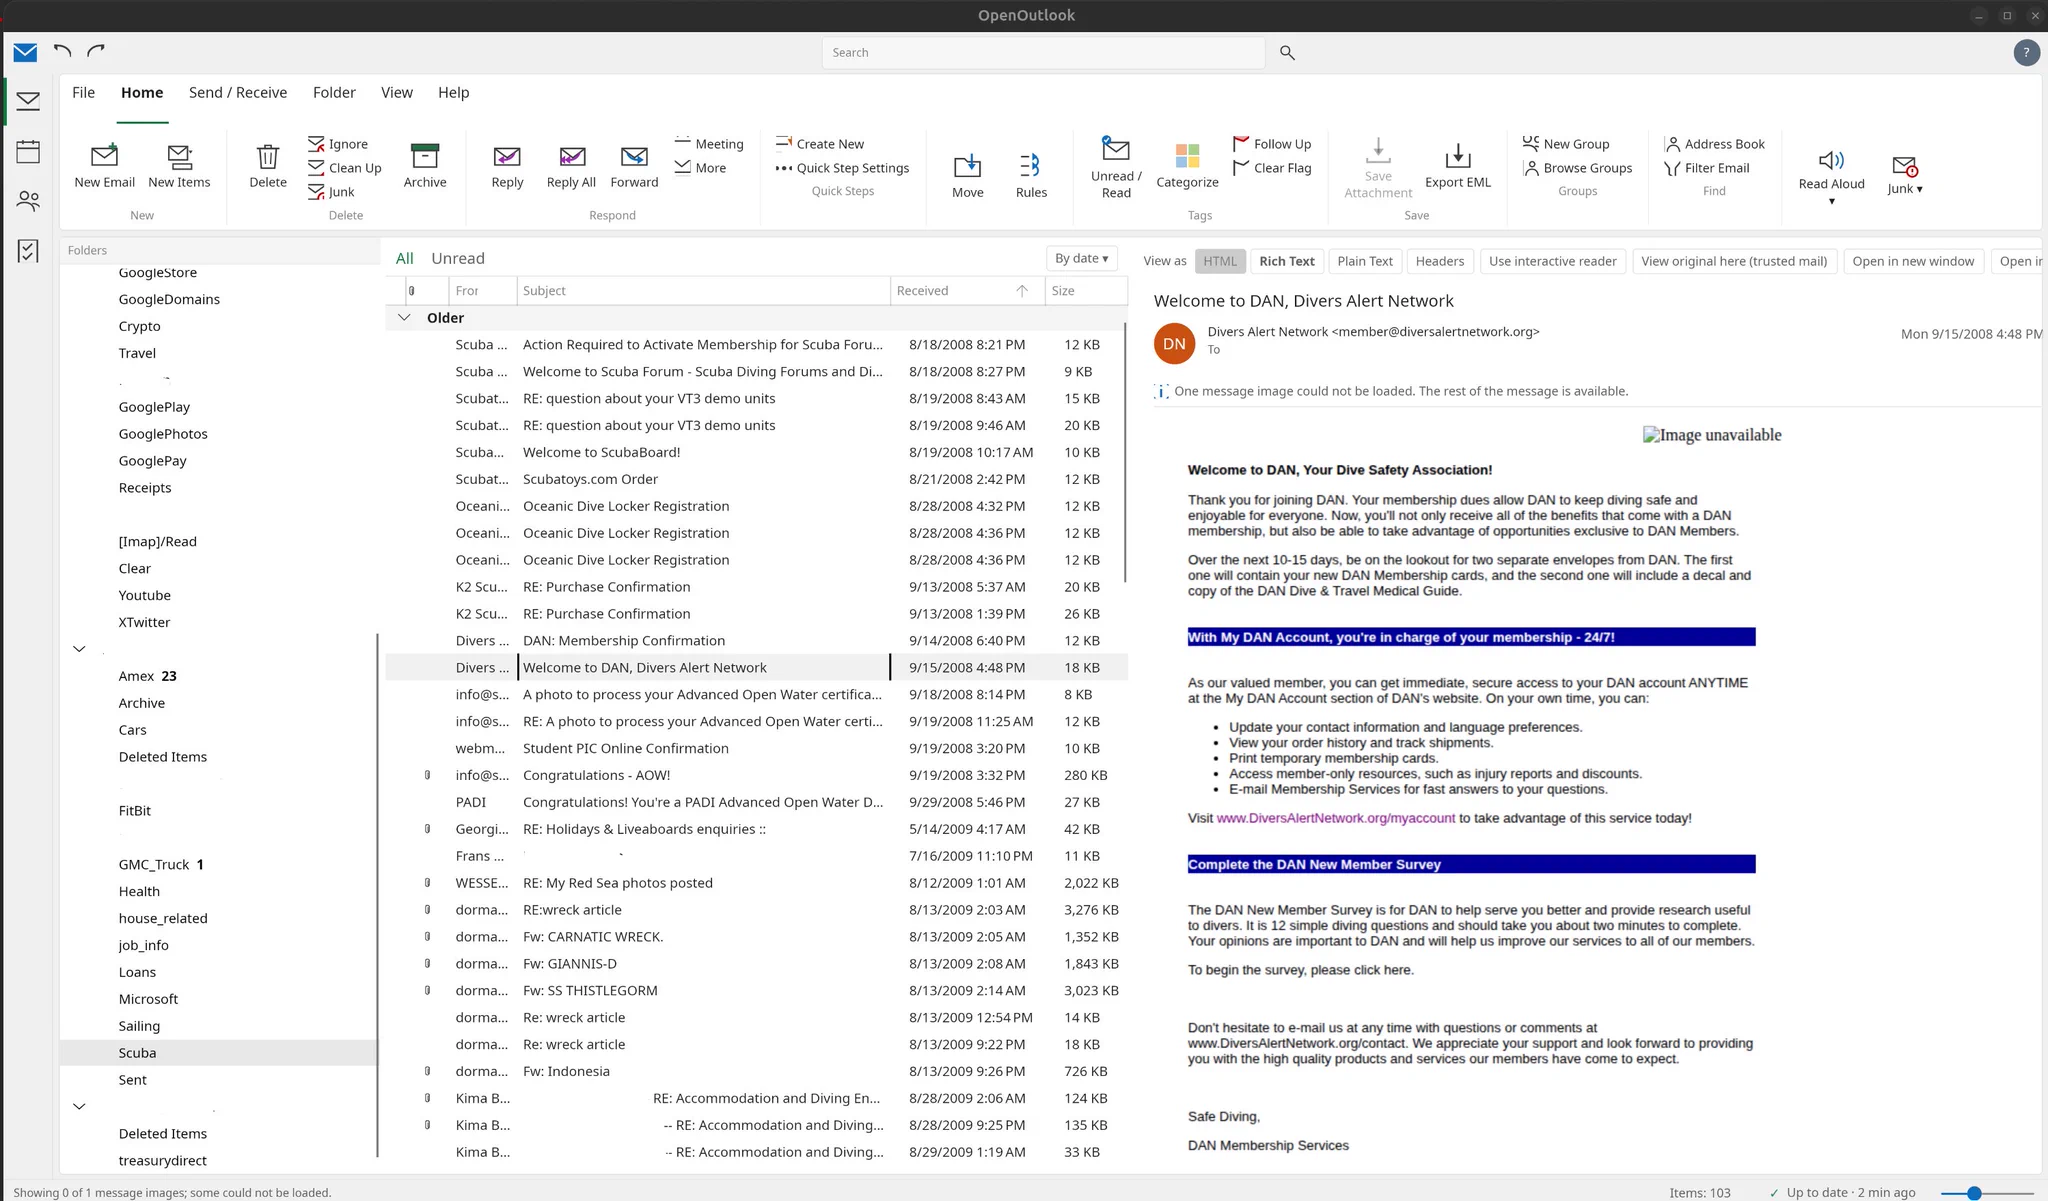This screenshot has width=2048, height=1201.
Task: Forward the selected email
Action: point(634,165)
